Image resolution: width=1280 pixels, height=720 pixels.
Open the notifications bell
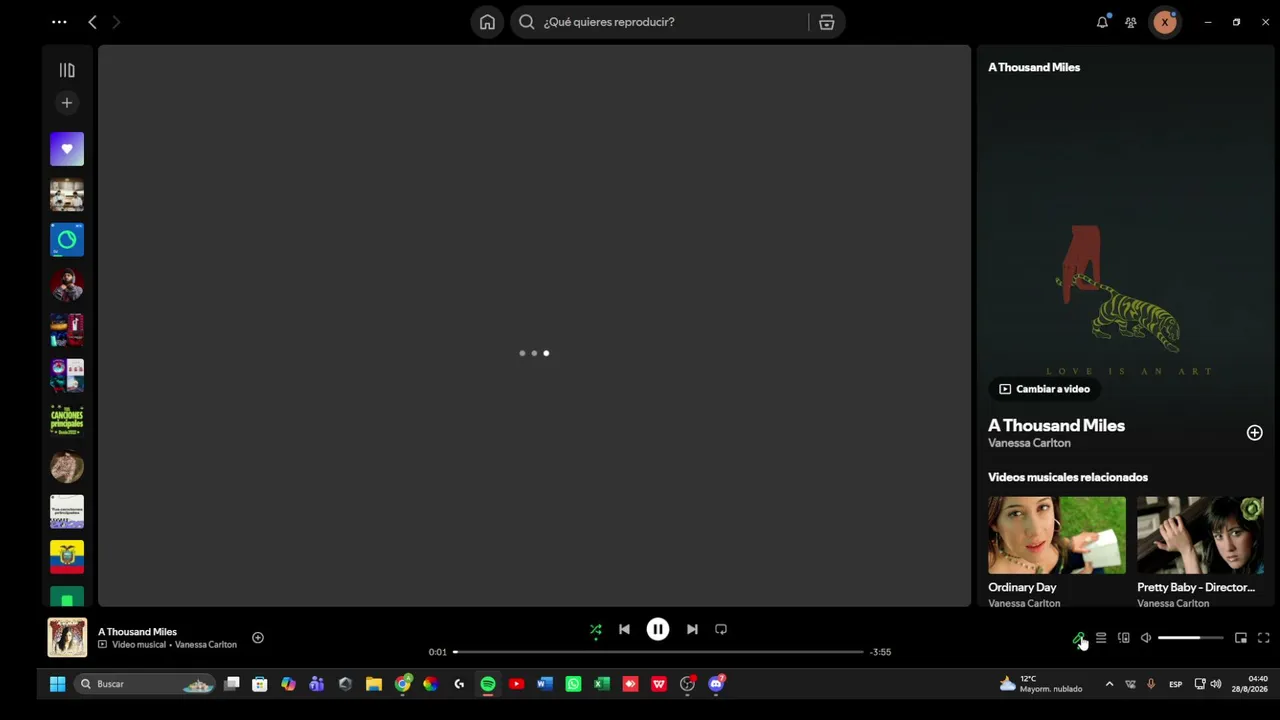1102,22
